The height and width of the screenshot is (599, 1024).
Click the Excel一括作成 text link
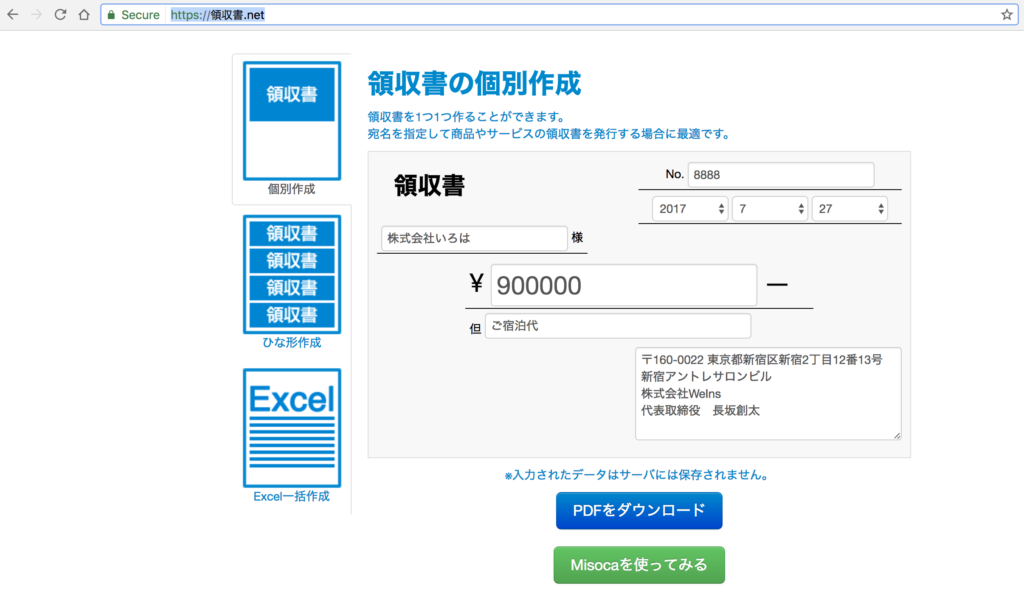[291, 496]
